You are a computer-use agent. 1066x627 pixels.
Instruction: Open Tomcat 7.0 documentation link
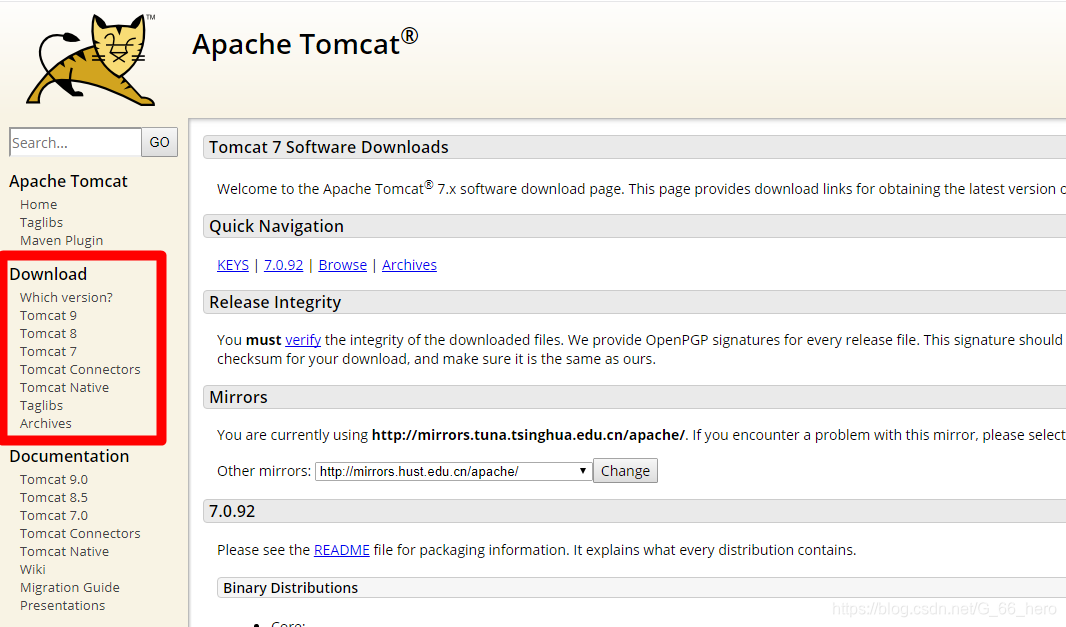[54, 515]
